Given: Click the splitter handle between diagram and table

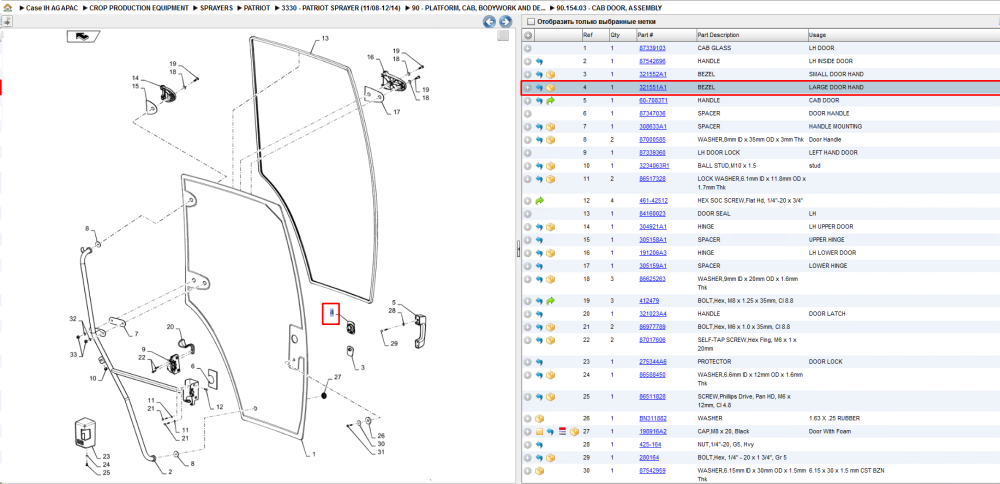Looking at the screenshot, I should pyautogui.click(x=518, y=249).
